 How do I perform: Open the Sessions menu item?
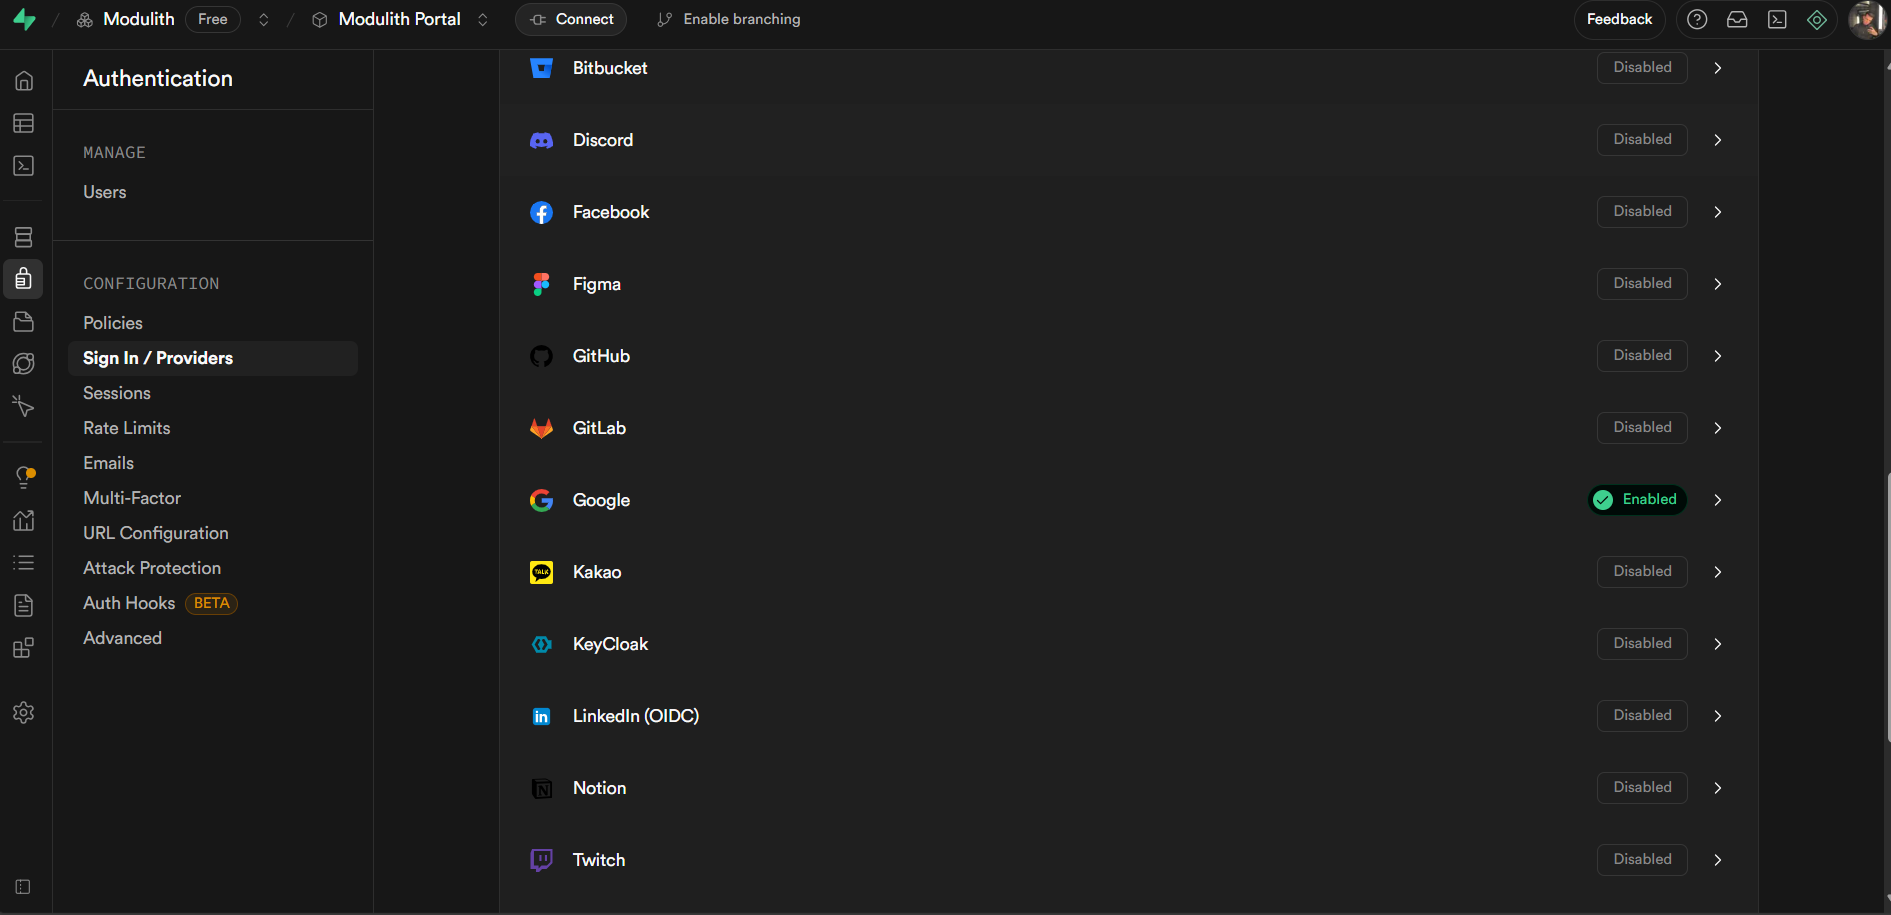point(117,393)
